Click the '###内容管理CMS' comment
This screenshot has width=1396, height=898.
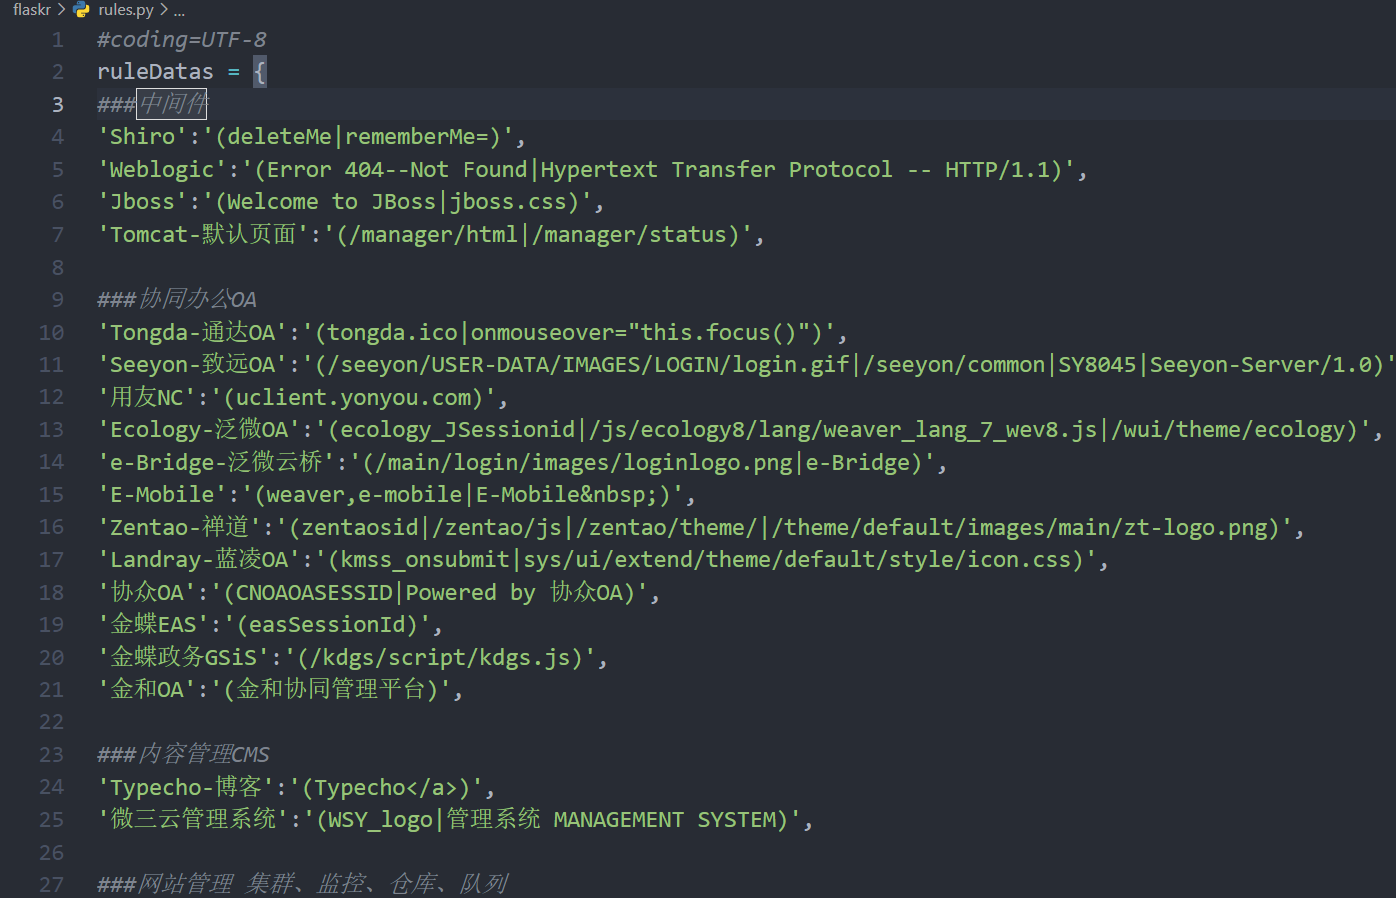183,755
